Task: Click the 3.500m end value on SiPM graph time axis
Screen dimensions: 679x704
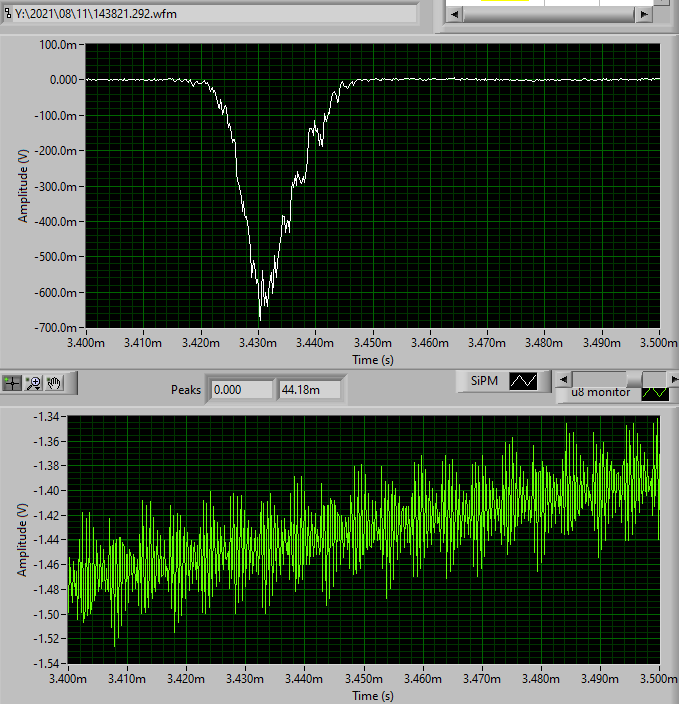Action: click(x=658, y=343)
